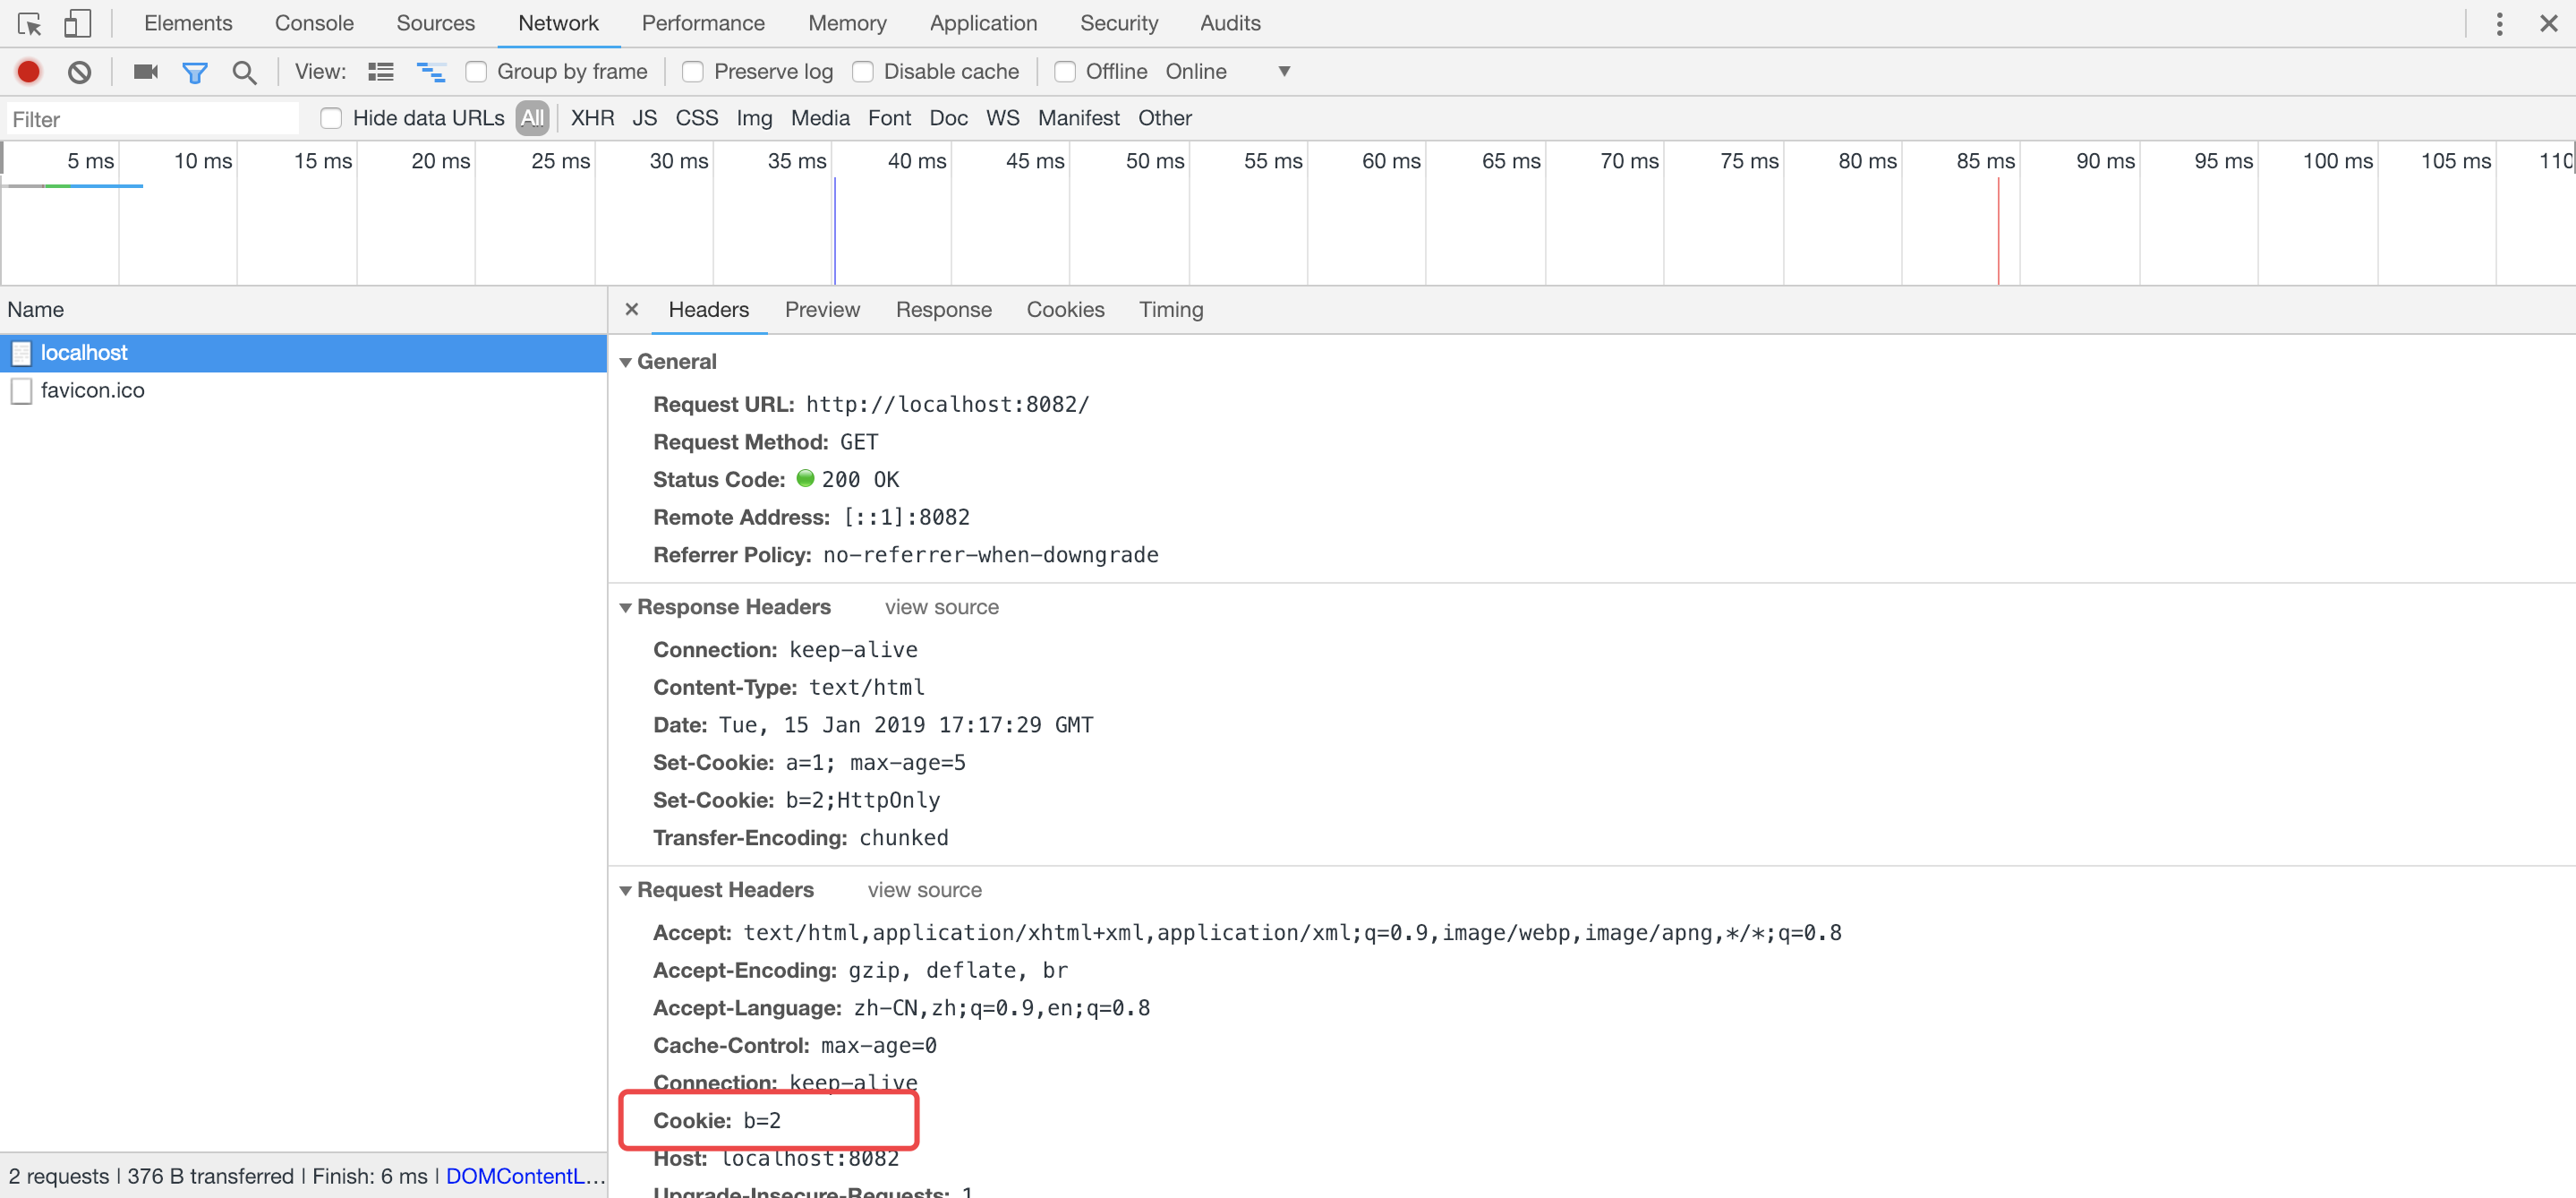This screenshot has width=2576, height=1198.
Task: Select the localhost request row
Action: (303, 353)
